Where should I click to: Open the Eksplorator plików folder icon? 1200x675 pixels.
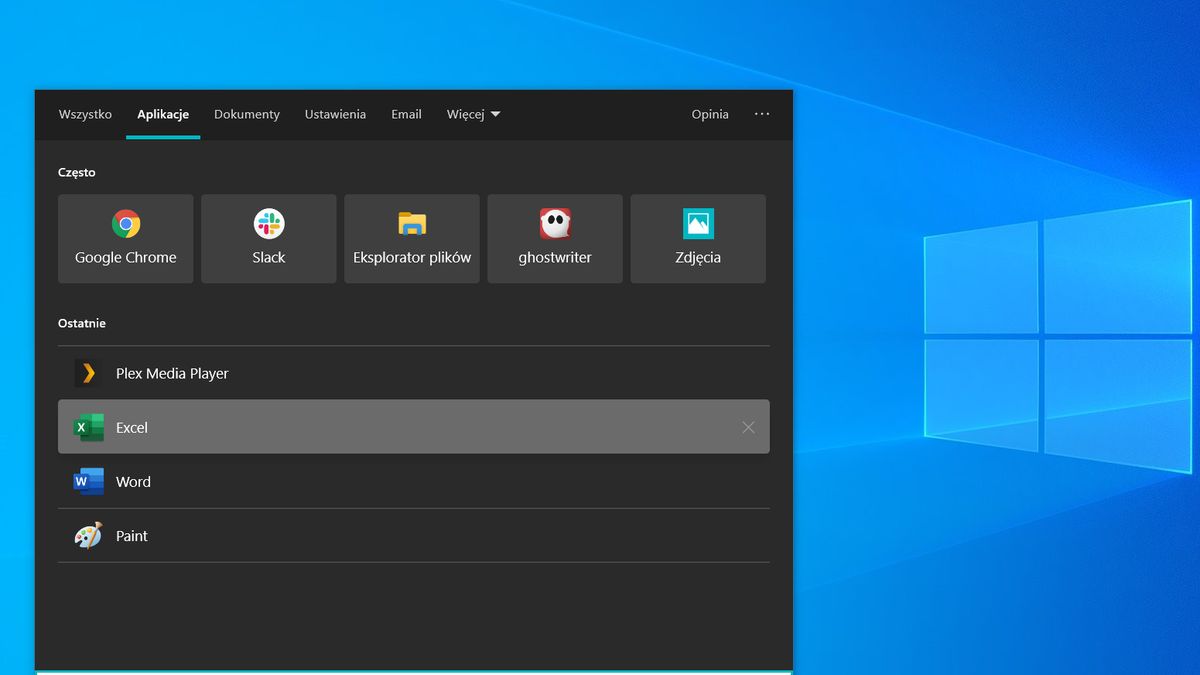pos(412,224)
